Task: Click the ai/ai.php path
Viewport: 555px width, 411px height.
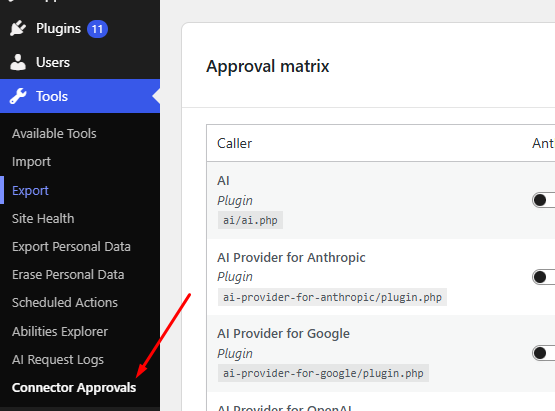Action: (250, 220)
